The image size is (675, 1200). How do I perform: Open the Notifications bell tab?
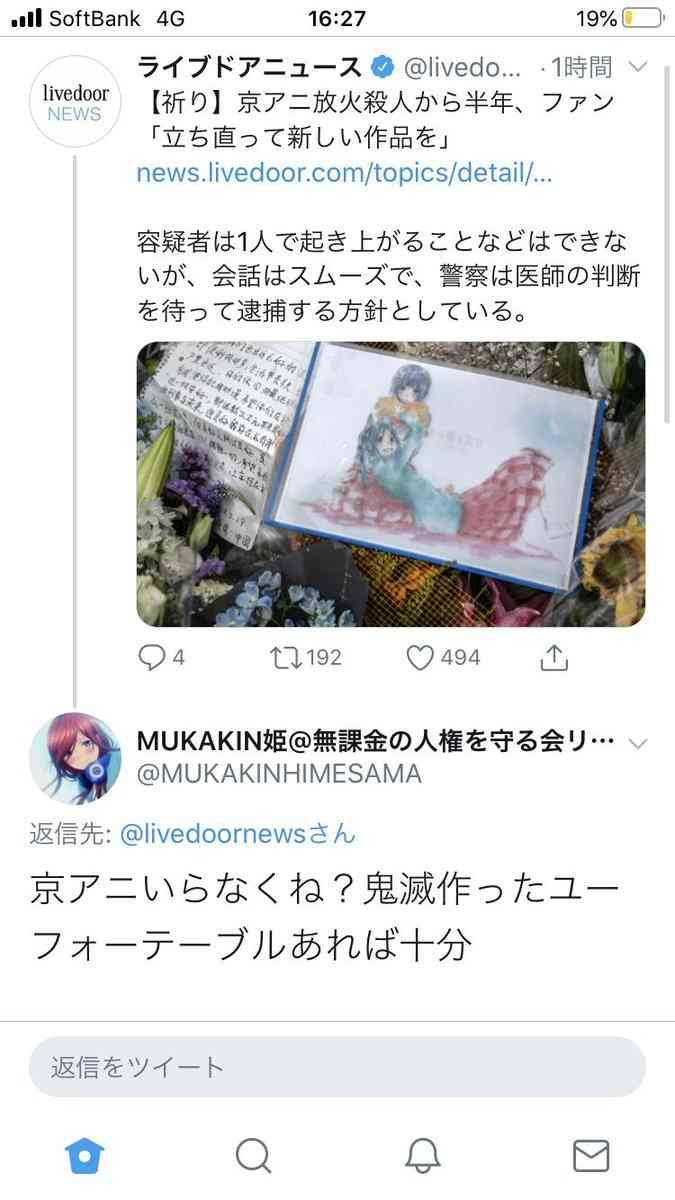coord(422,1155)
